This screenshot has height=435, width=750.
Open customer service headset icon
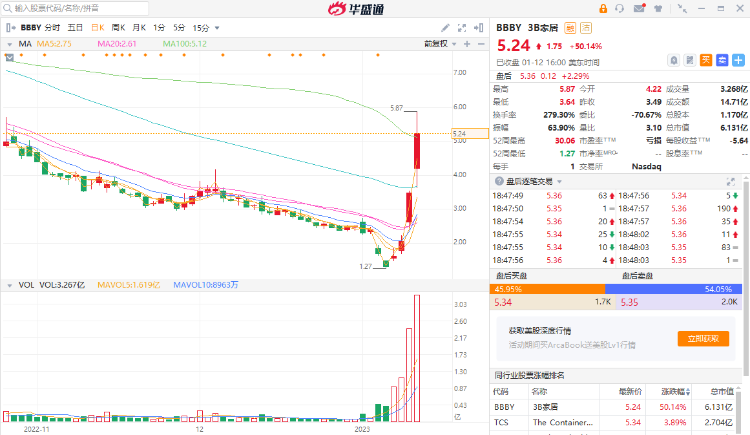(619, 8)
